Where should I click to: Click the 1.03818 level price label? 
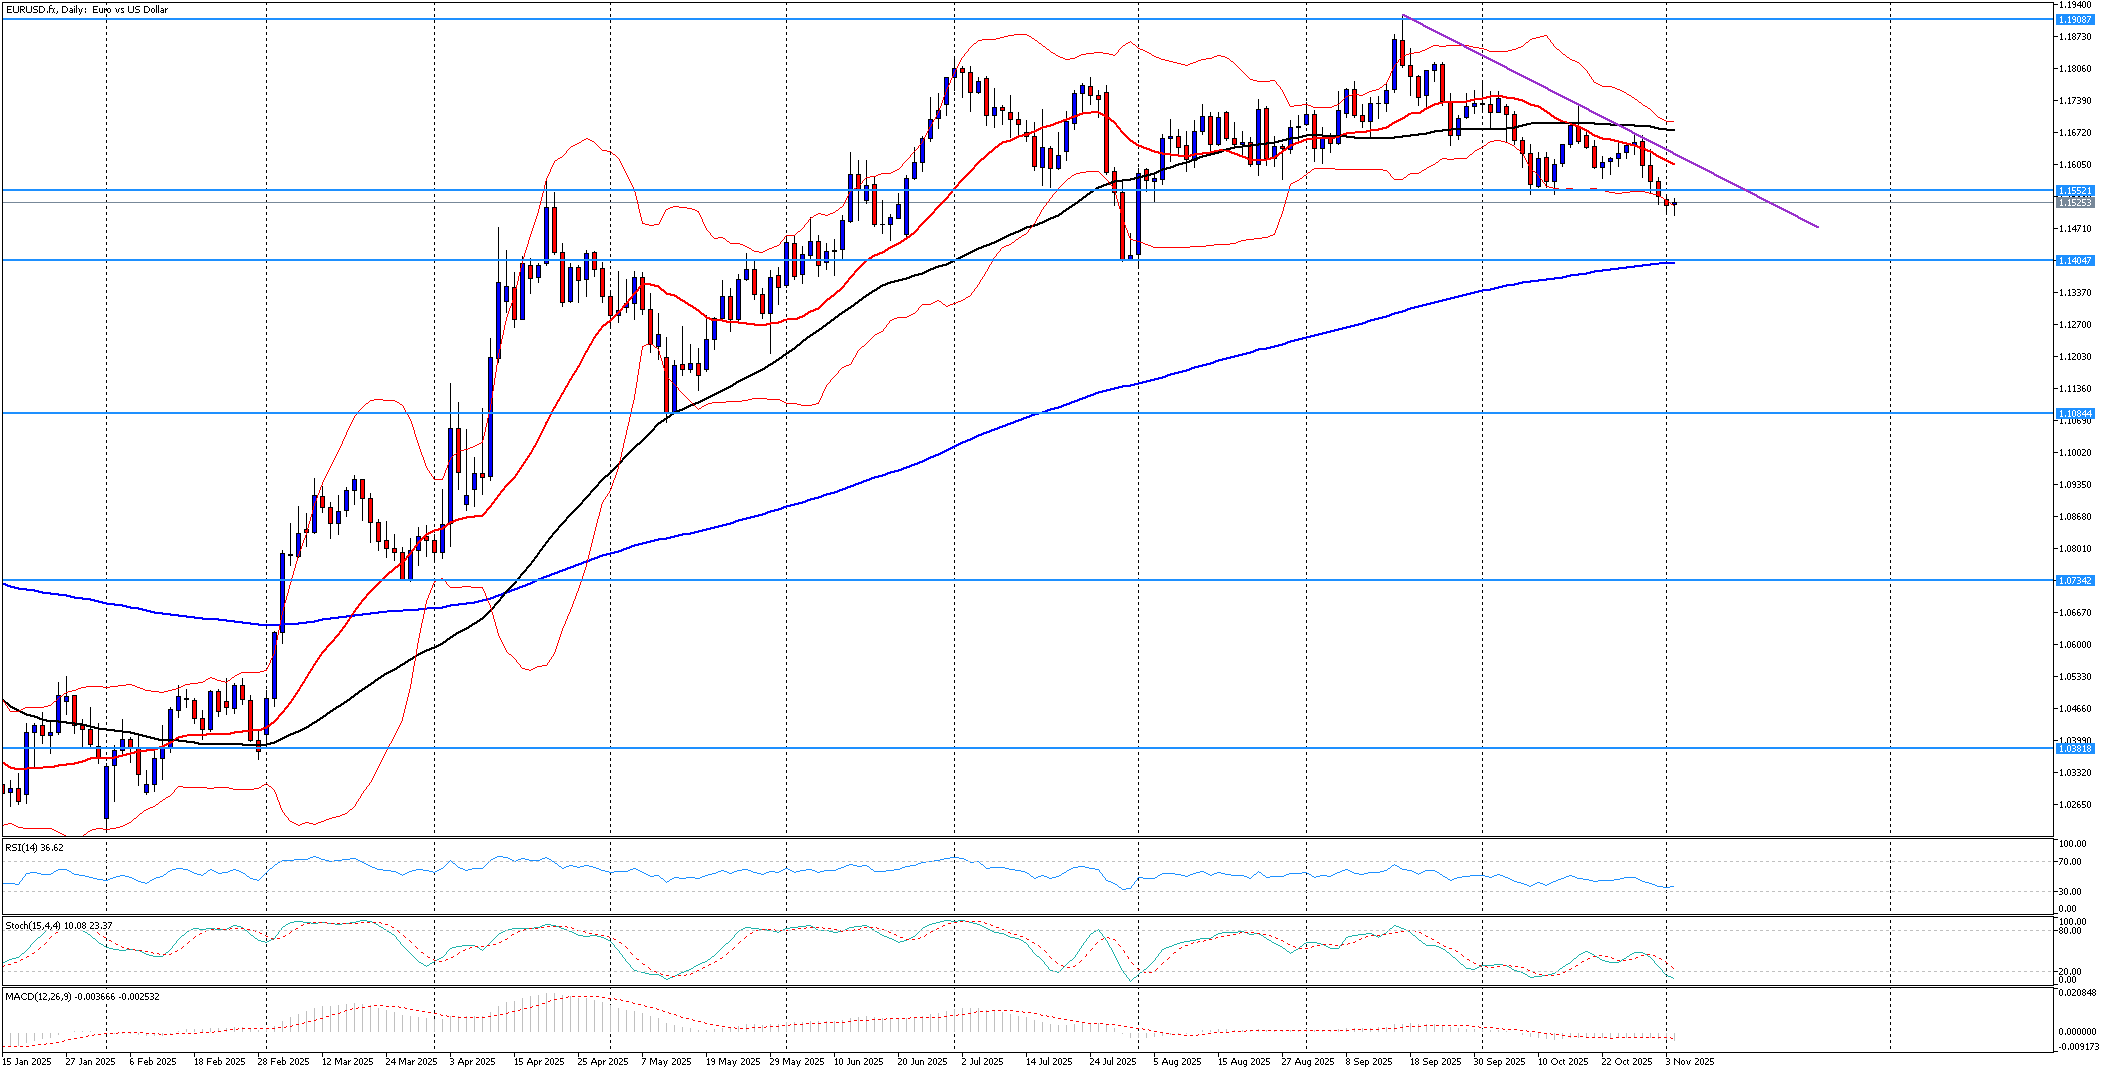[x=2074, y=748]
